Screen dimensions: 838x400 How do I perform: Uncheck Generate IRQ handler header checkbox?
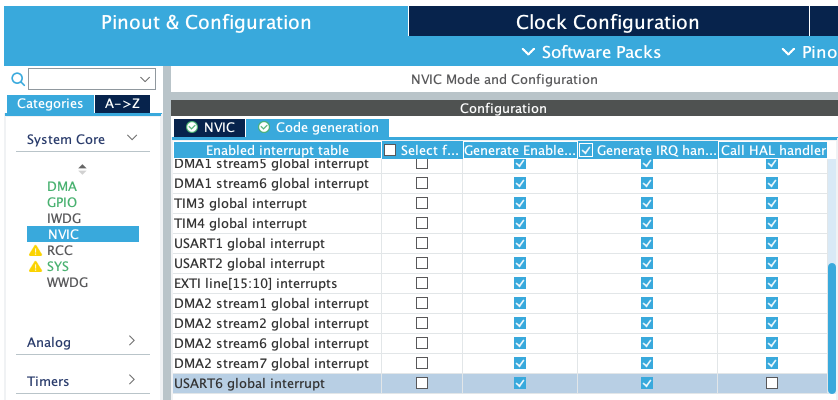587,150
